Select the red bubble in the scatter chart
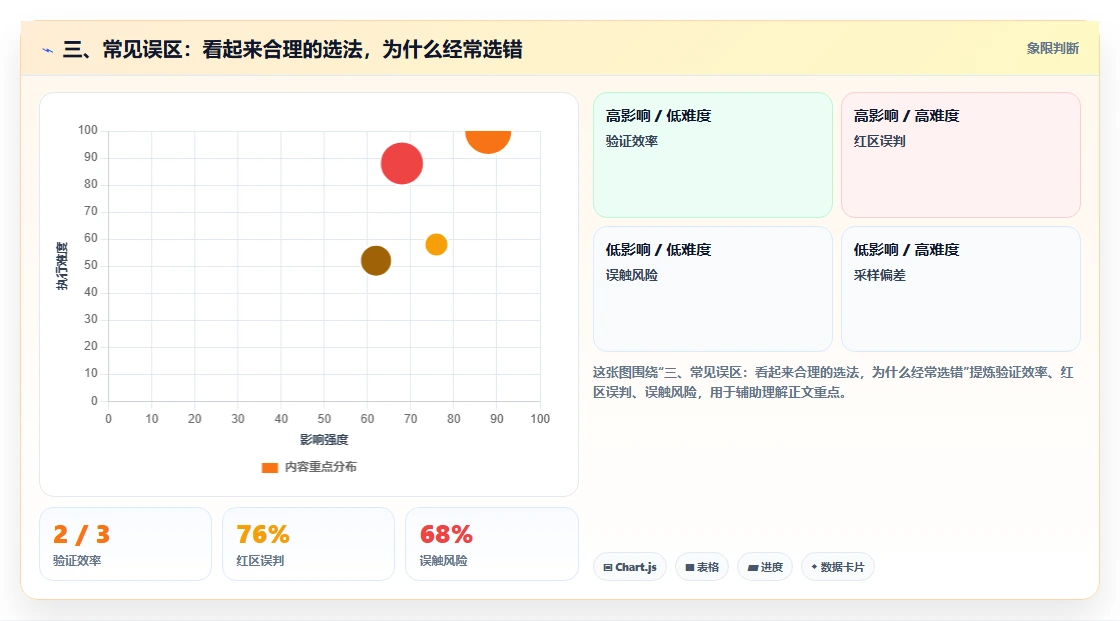This screenshot has width=1120, height=621. click(x=401, y=164)
